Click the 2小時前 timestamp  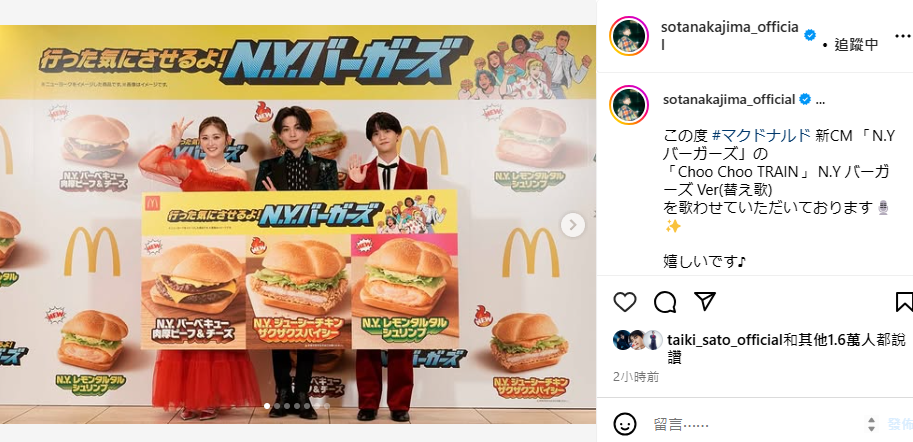point(636,377)
